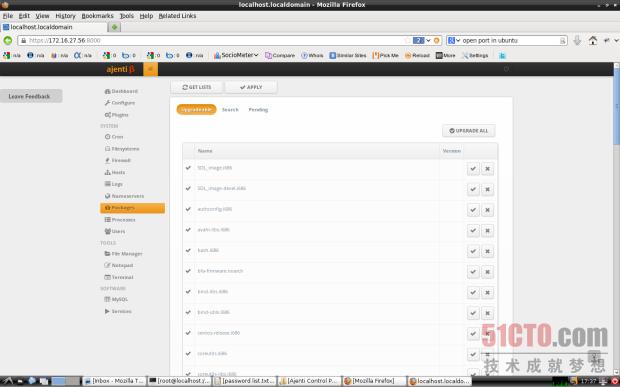Viewport: 620px width, 387px height.
Task: Click UPGRADE ALL button
Action: pos(469,131)
